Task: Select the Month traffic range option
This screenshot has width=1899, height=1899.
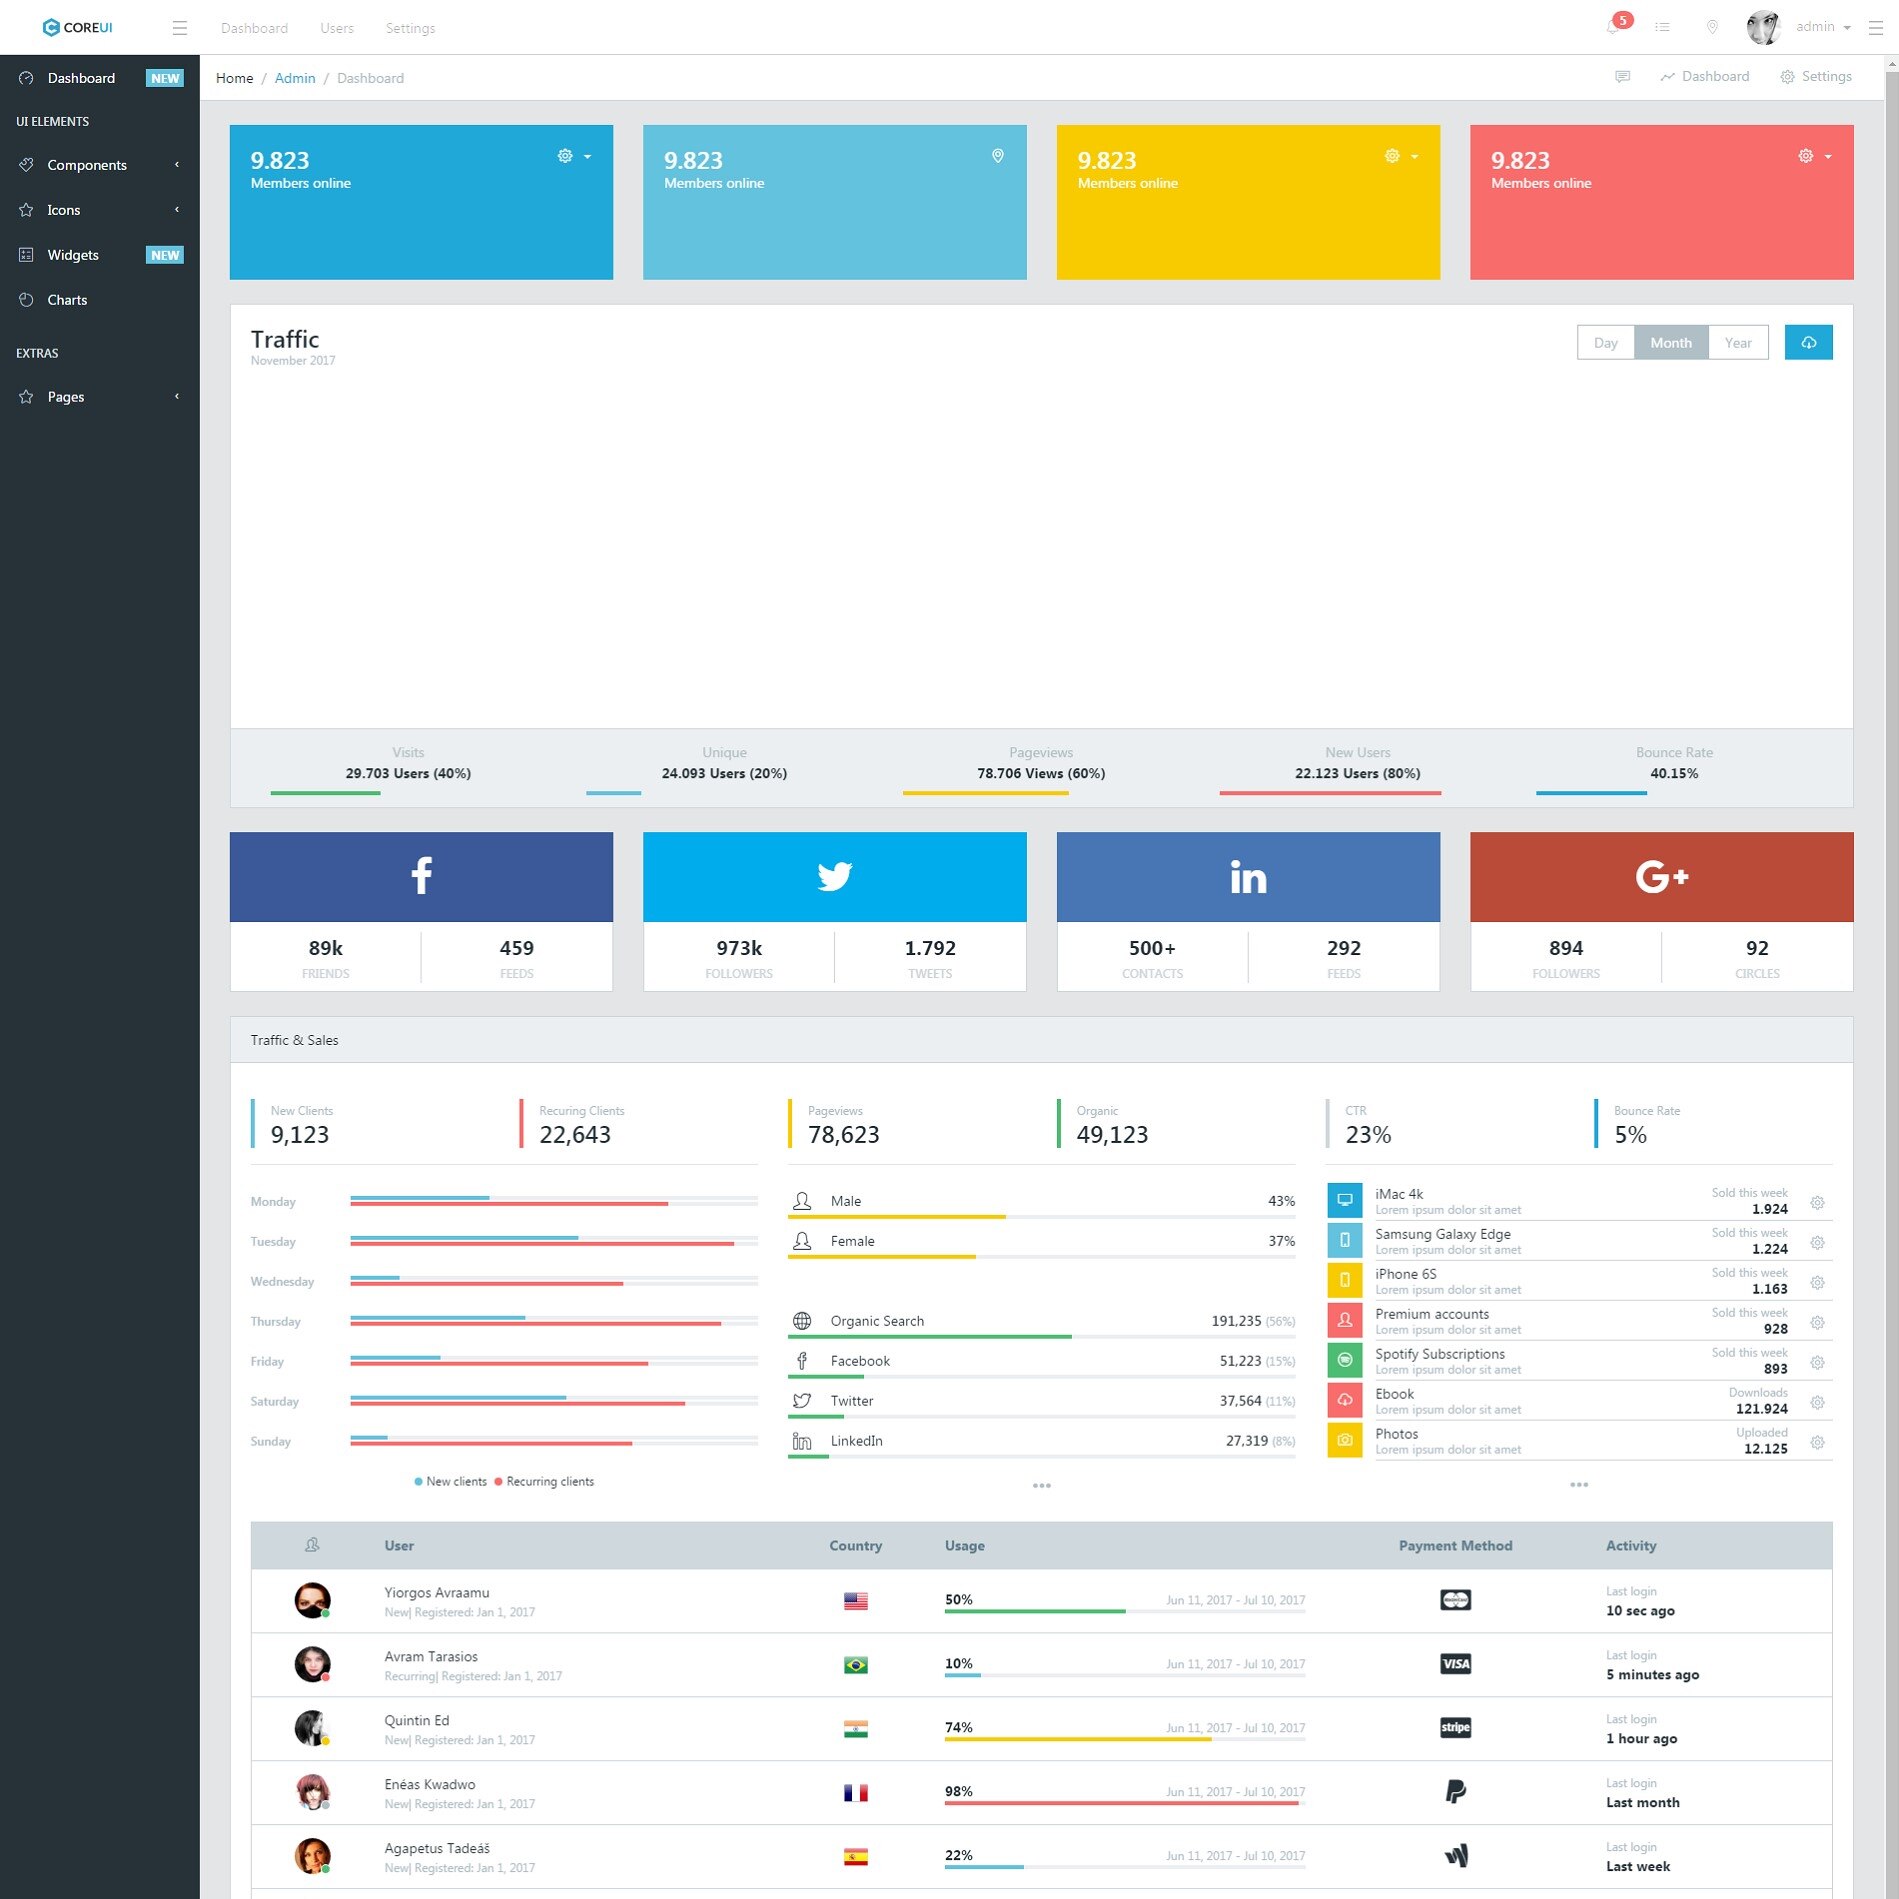Action: tap(1671, 343)
